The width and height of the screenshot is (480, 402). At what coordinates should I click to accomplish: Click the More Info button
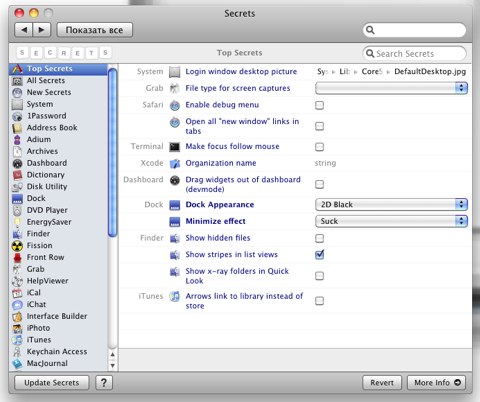[436, 383]
